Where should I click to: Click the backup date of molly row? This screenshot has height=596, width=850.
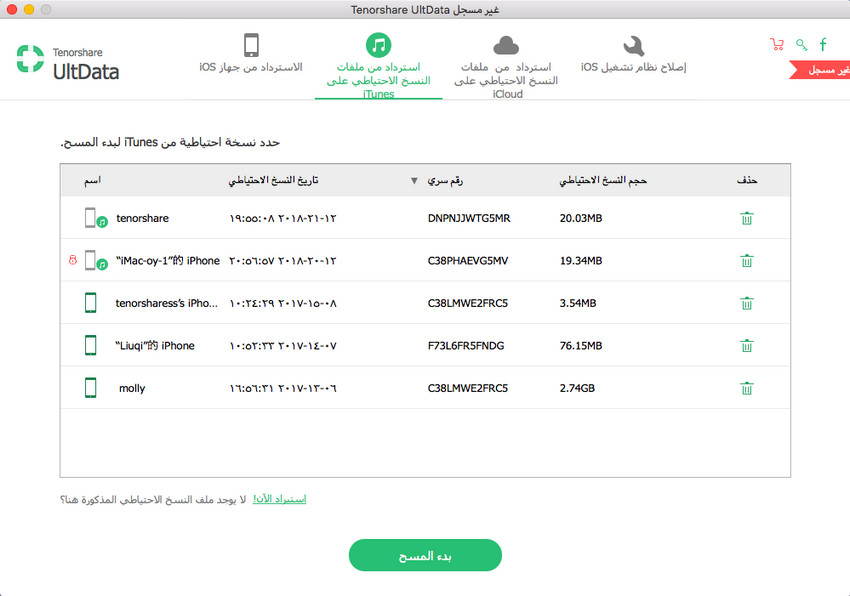(x=282, y=388)
